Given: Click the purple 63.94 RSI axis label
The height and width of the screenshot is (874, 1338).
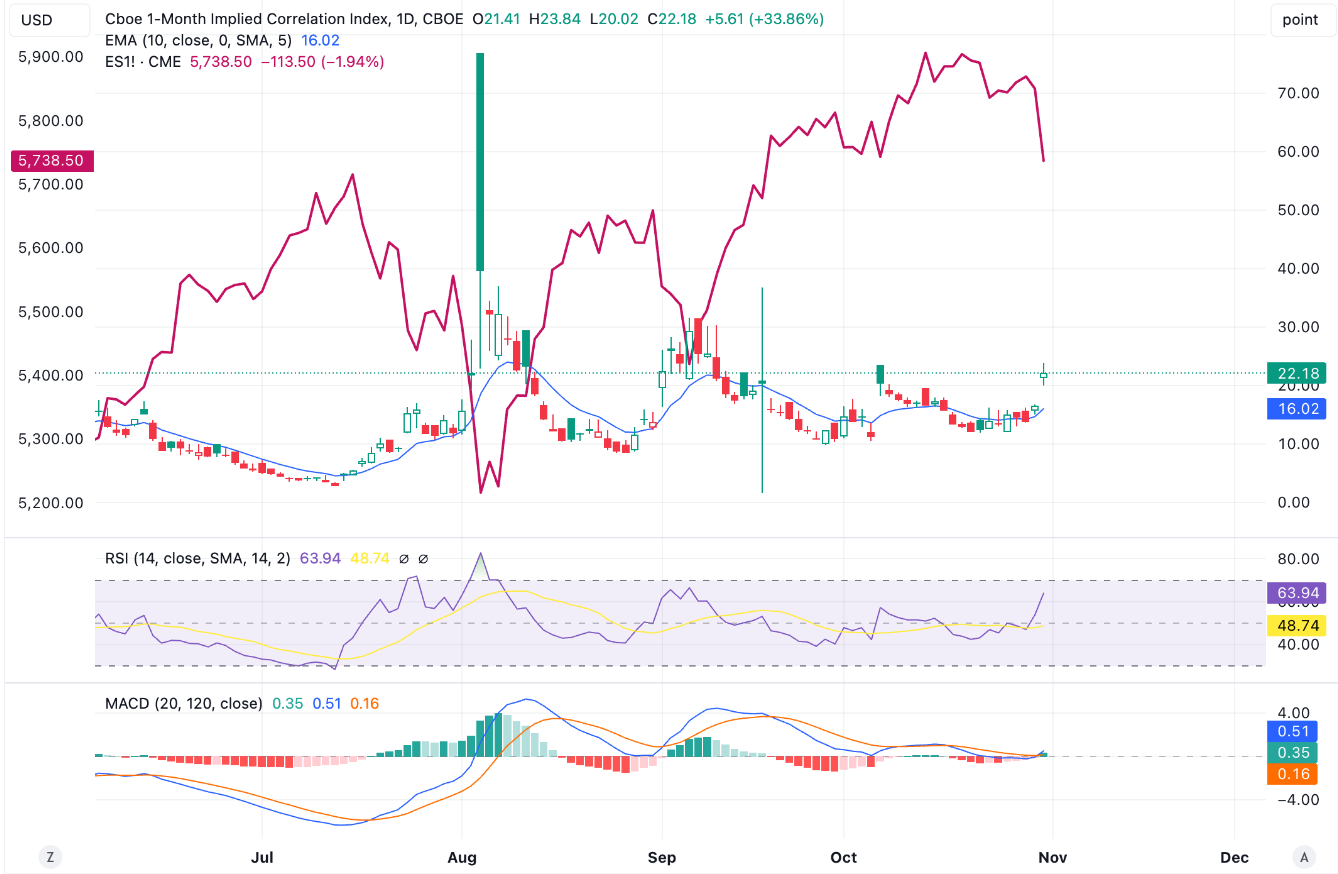Looking at the screenshot, I should tap(1296, 593).
